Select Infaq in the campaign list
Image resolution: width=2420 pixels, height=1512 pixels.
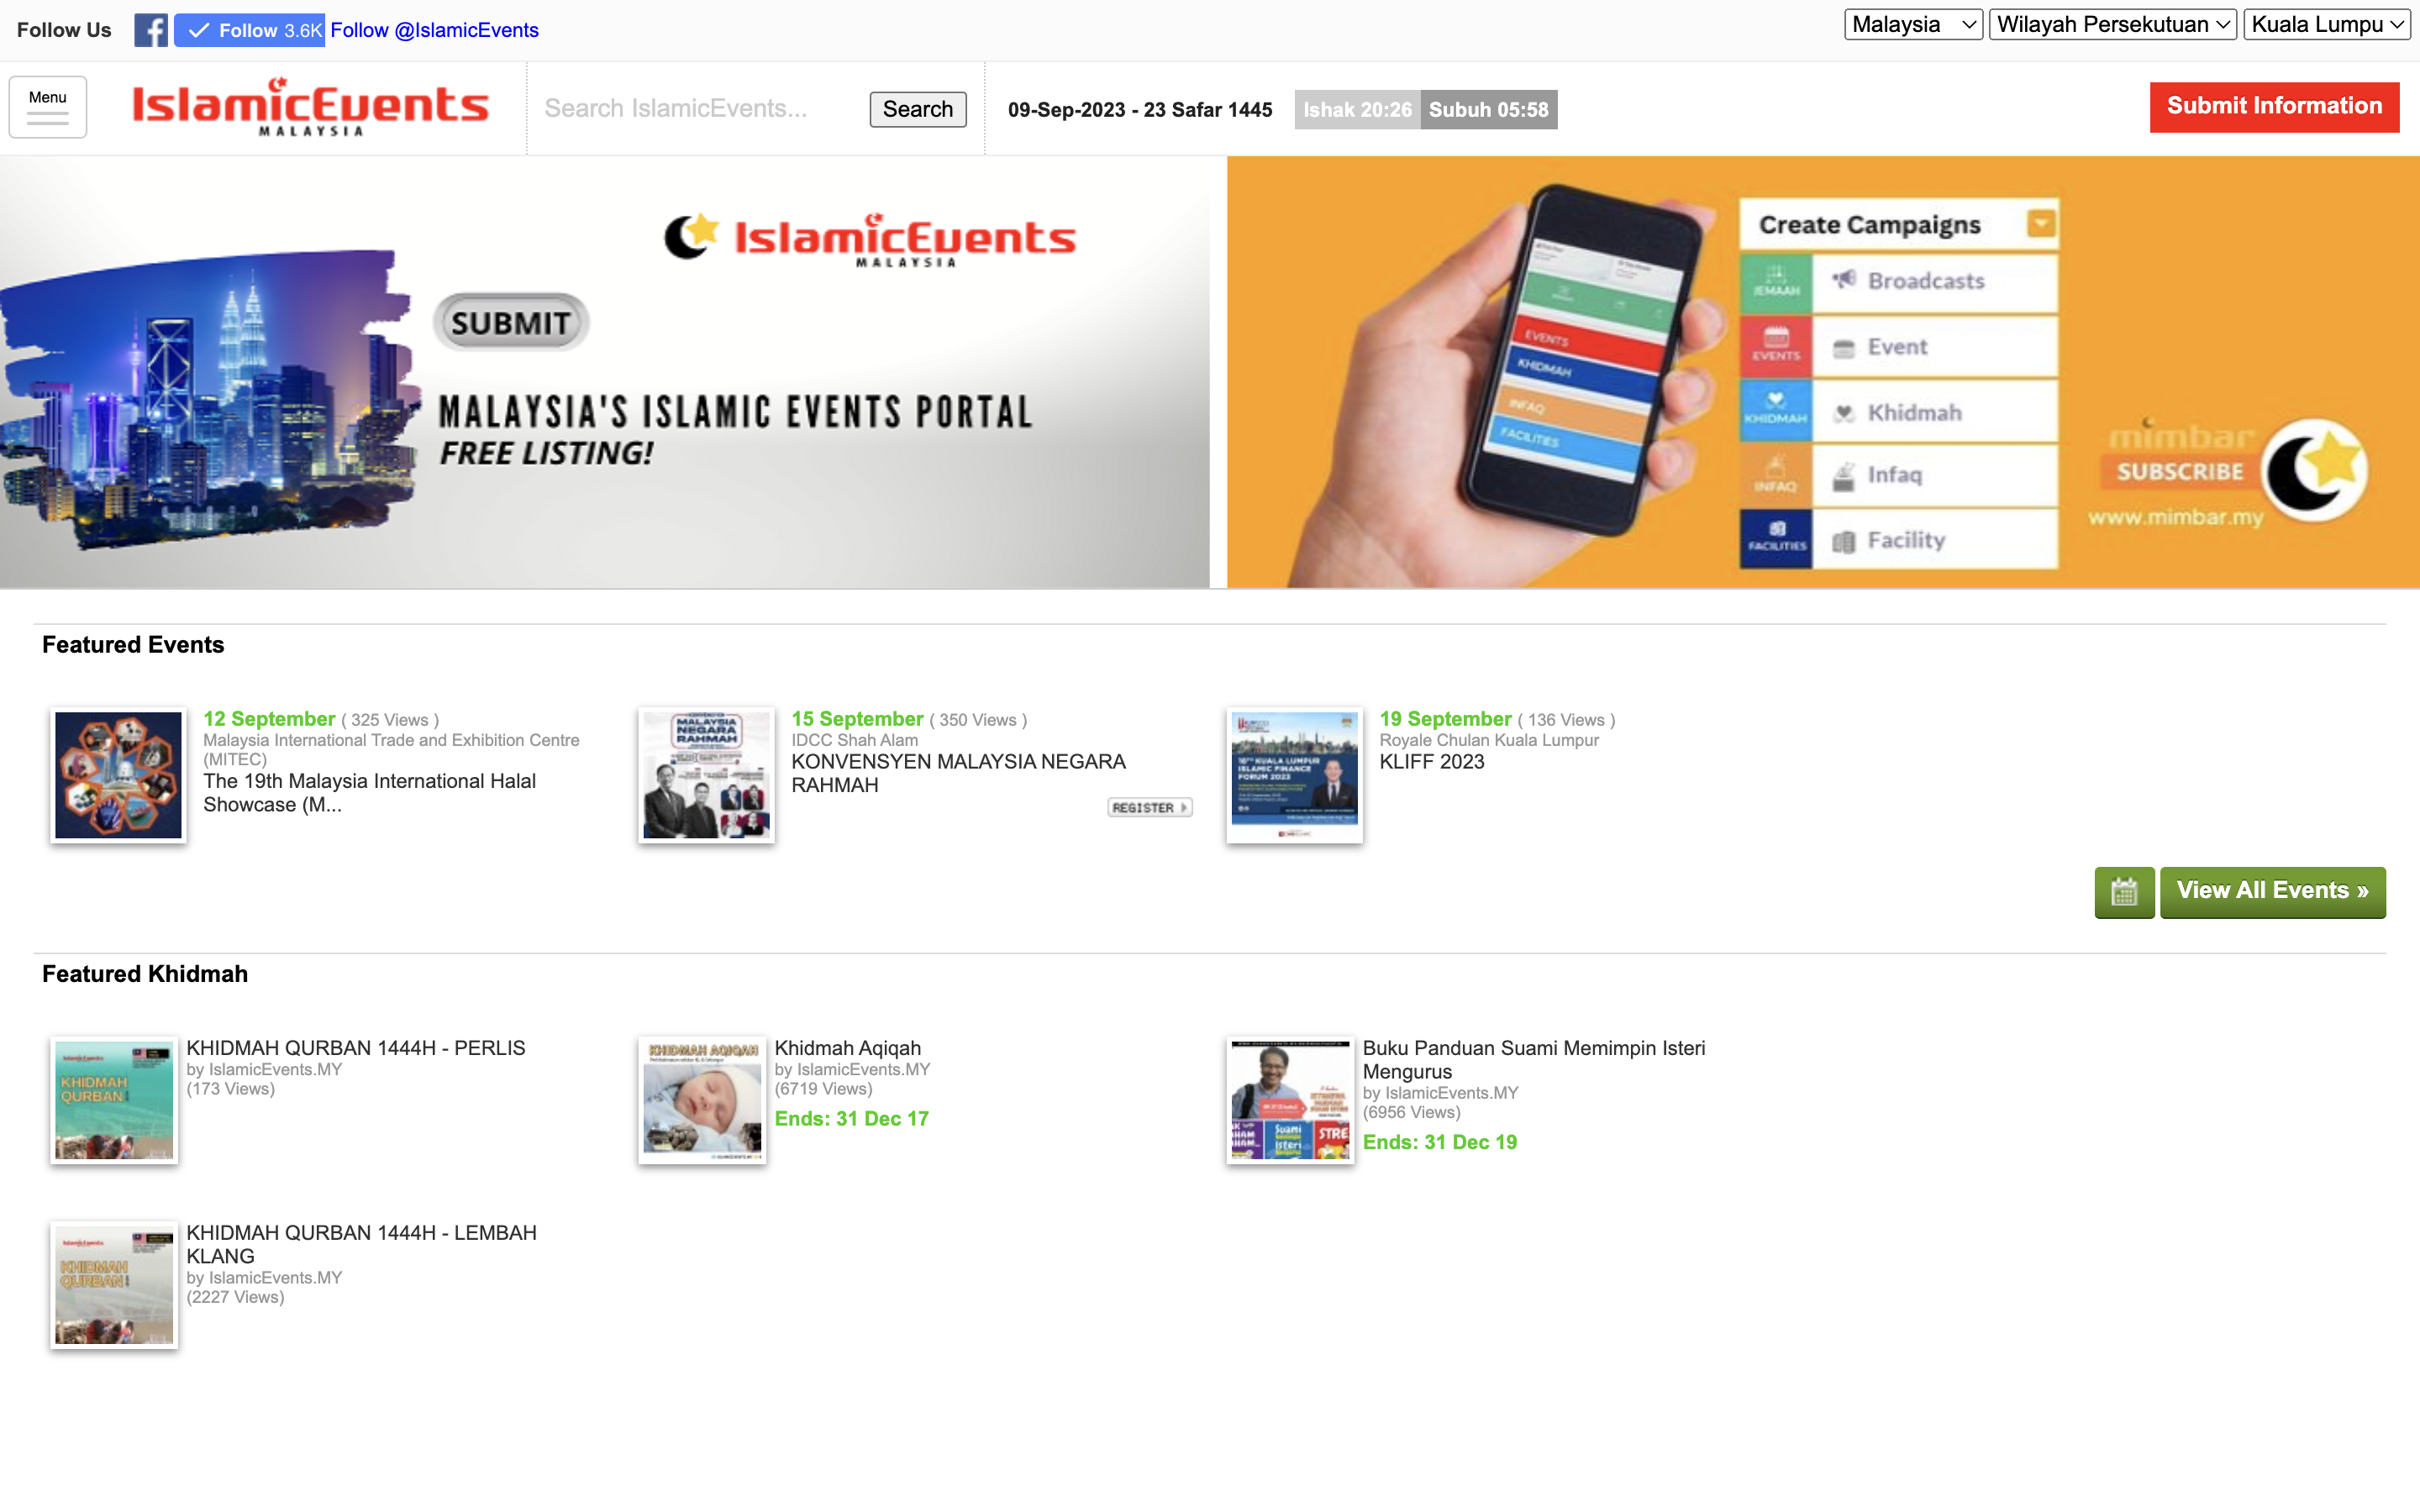(x=1935, y=475)
